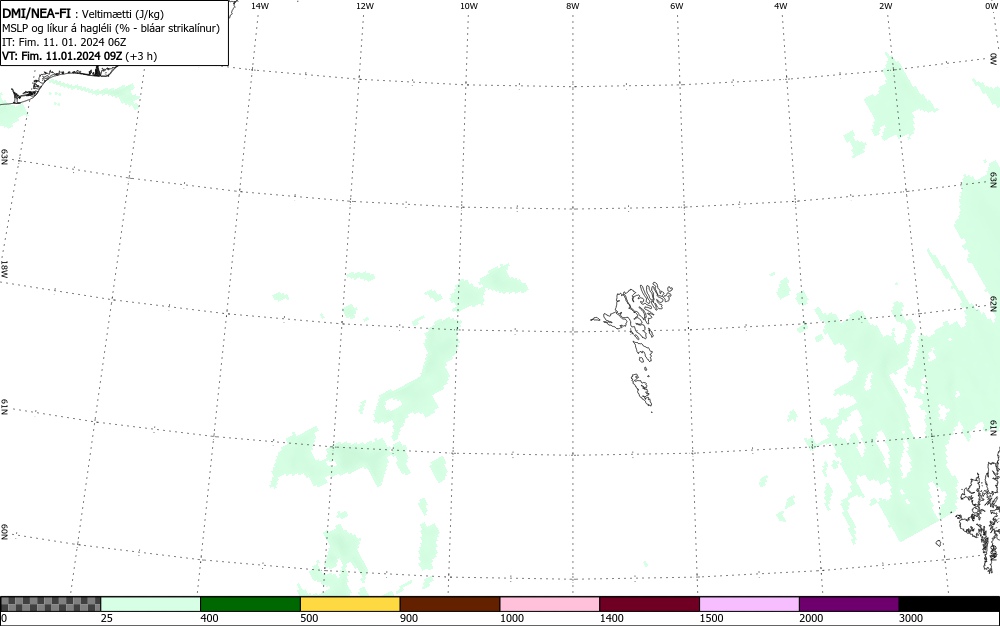Image resolution: width=1000 pixels, height=626 pixels.
Task: Click the legend value 1400
Action: [x=611, y=618]
